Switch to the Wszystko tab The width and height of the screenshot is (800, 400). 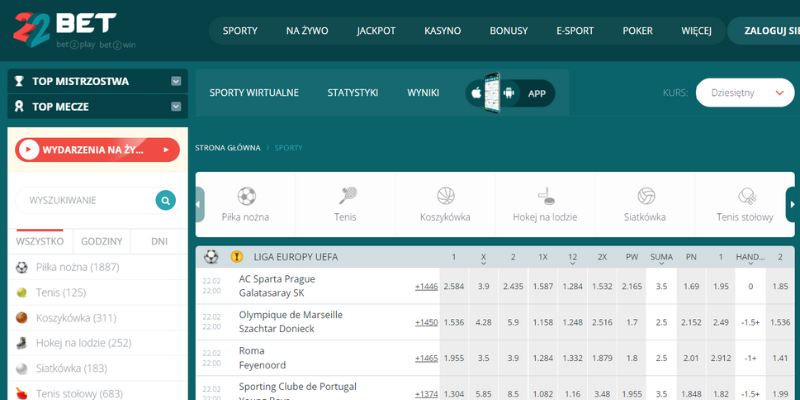(x=40, y=241)
